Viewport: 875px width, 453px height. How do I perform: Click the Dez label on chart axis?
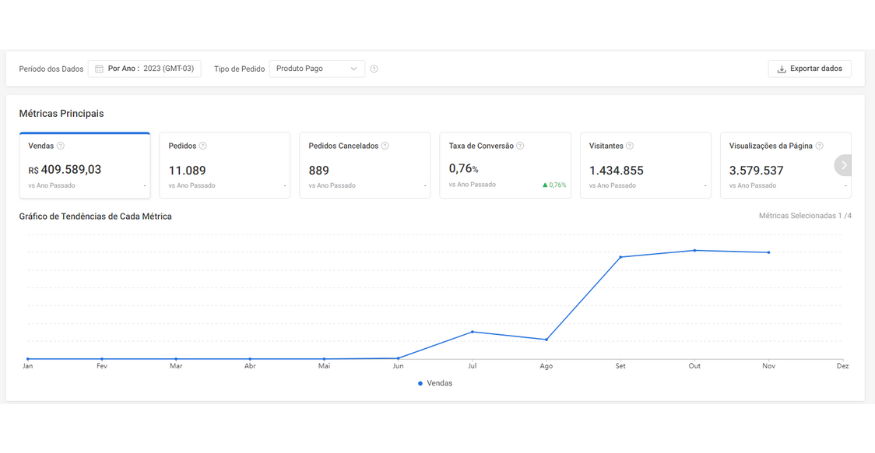coord(843,366)
